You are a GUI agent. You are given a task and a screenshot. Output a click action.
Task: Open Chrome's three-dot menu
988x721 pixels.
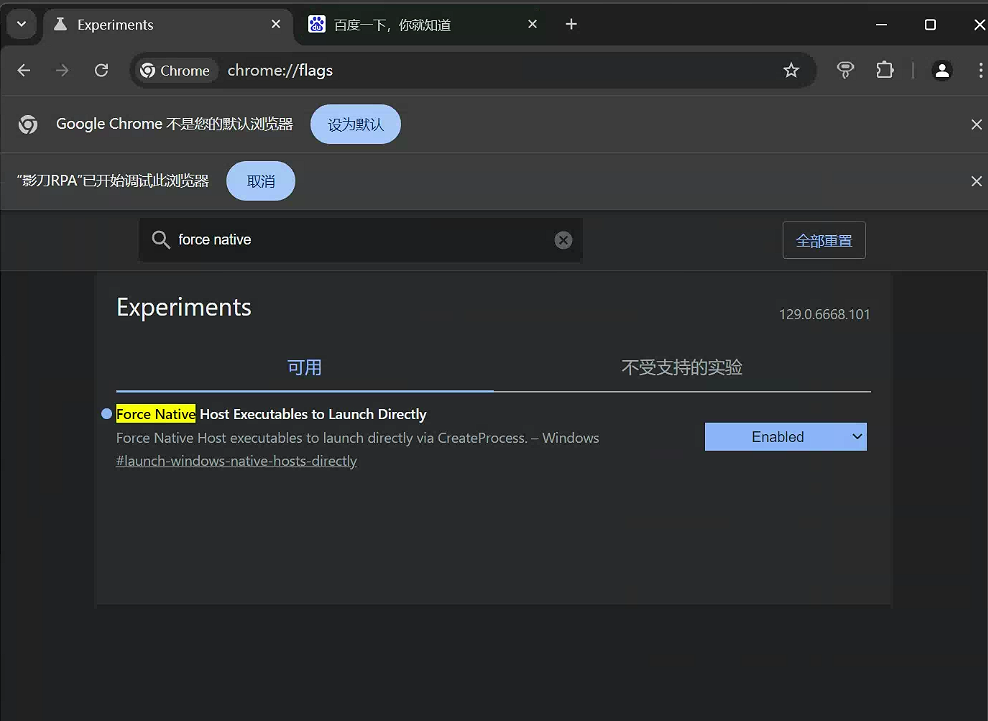(x=979, y=70)
